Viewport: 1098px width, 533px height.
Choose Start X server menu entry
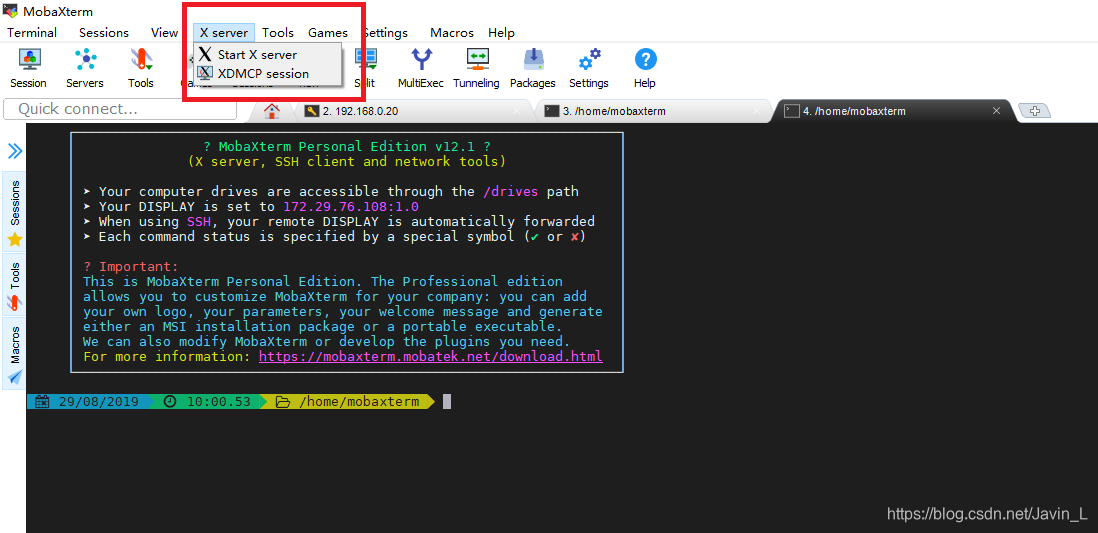(267, 55)
